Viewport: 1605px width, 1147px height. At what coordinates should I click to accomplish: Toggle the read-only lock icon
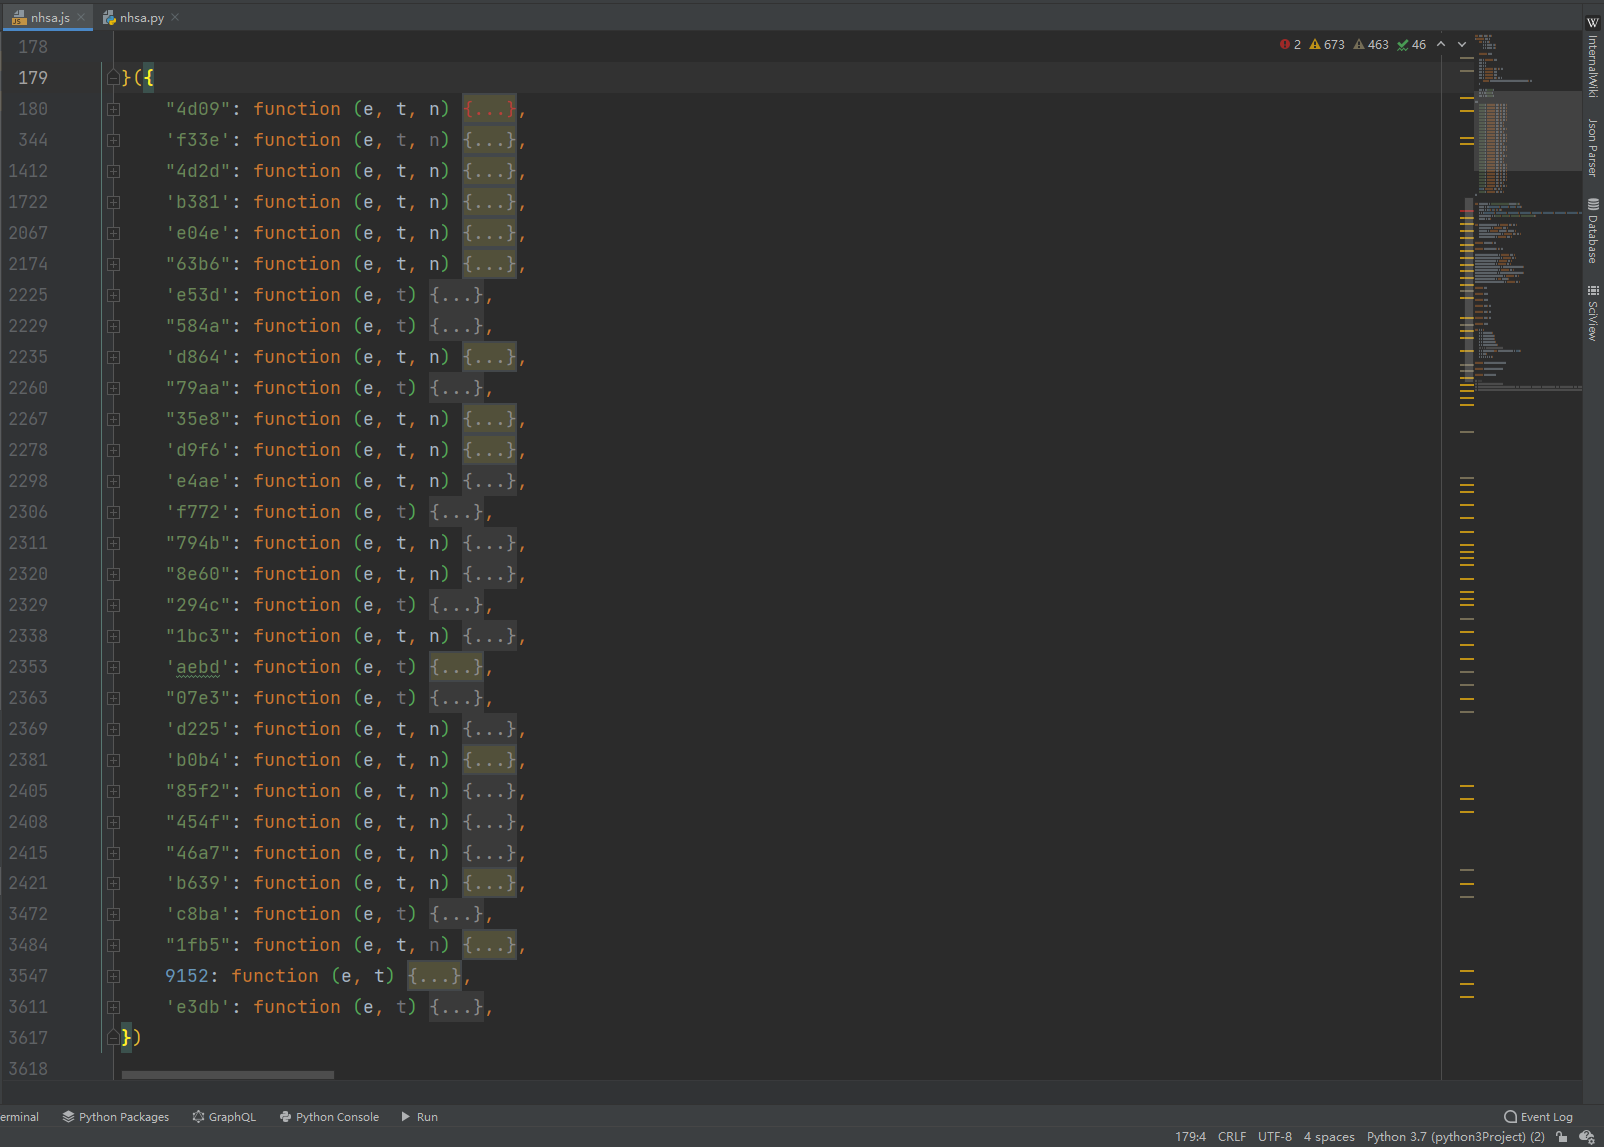pos(1562,1137)
